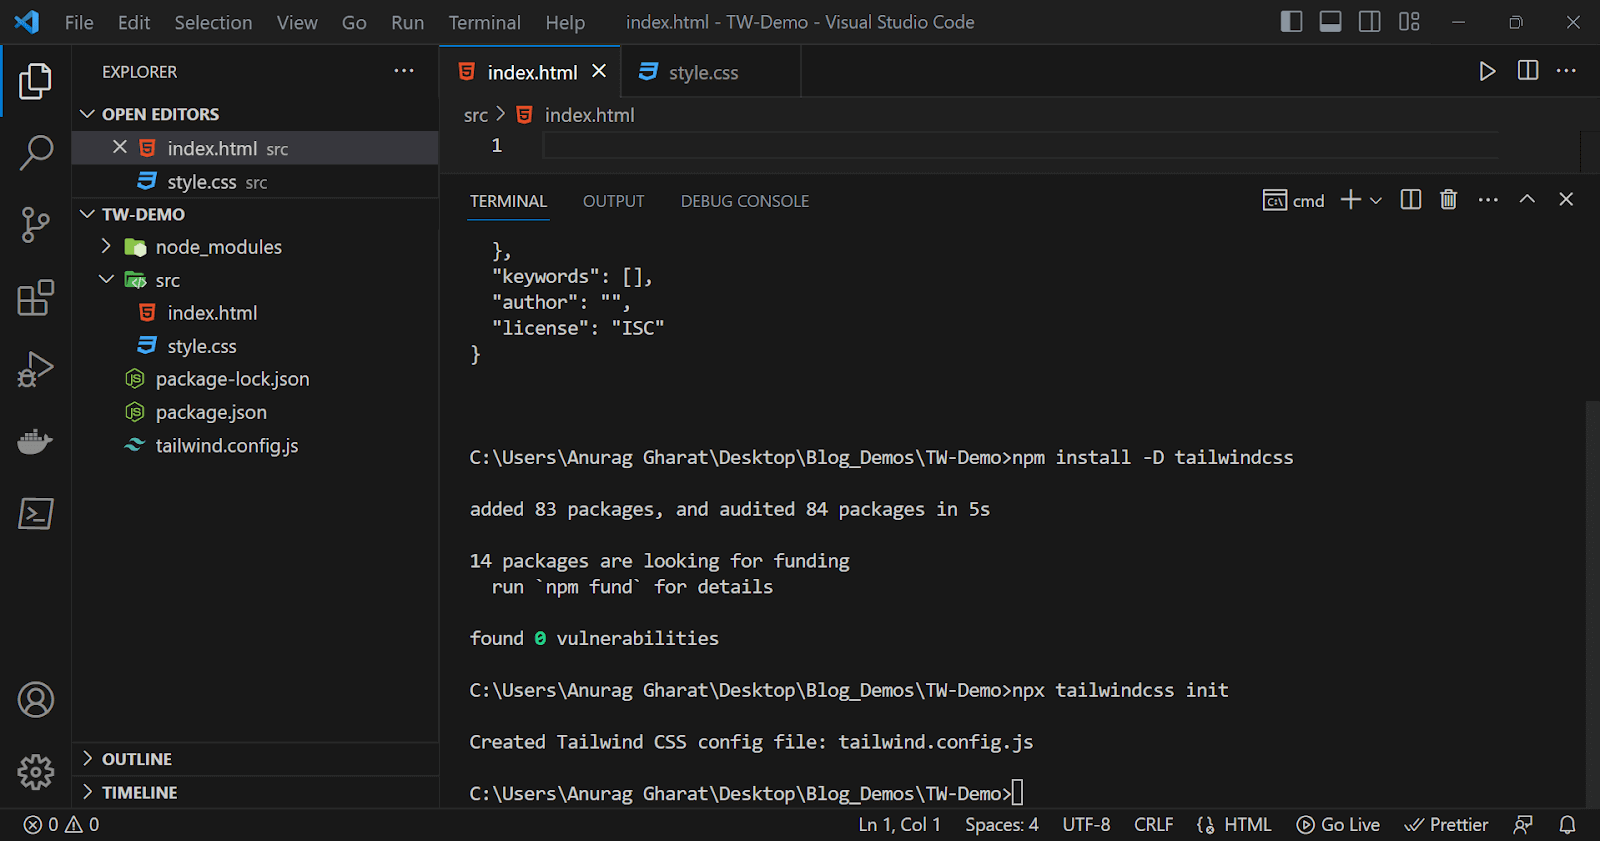Toggle the Secondary Side Bar layout
The height and width of the screenshot is (841, 1600).
pos(1370,22)
